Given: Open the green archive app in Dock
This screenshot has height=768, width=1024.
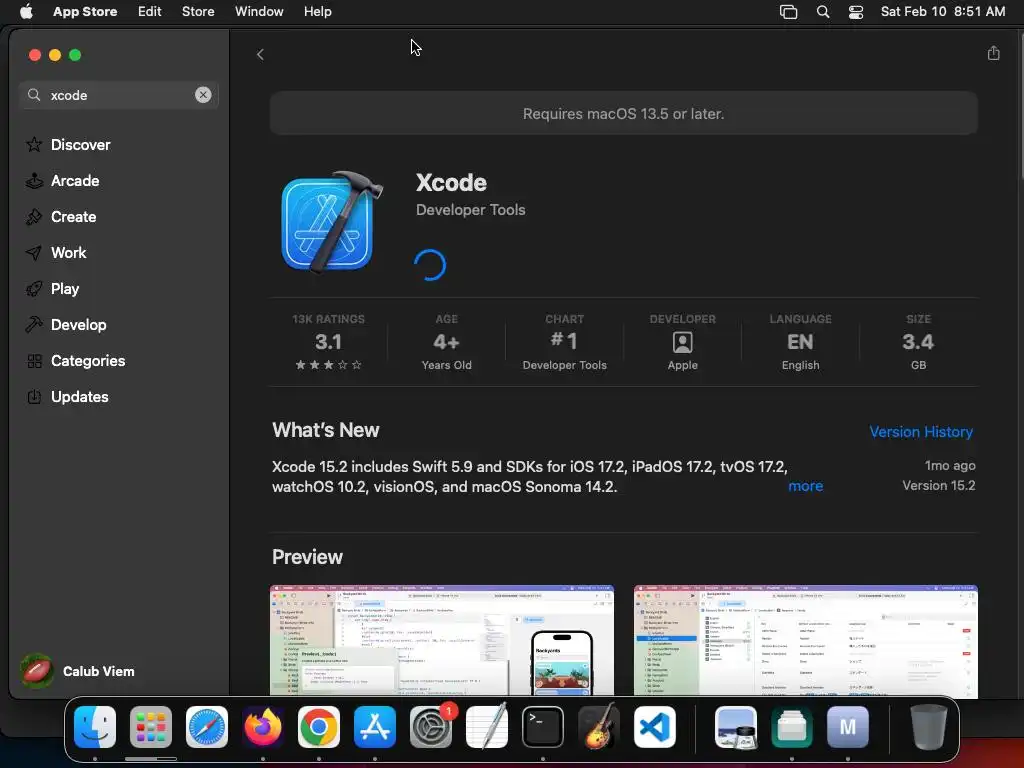Looking at the screenshot, I should tap(792, 727).
